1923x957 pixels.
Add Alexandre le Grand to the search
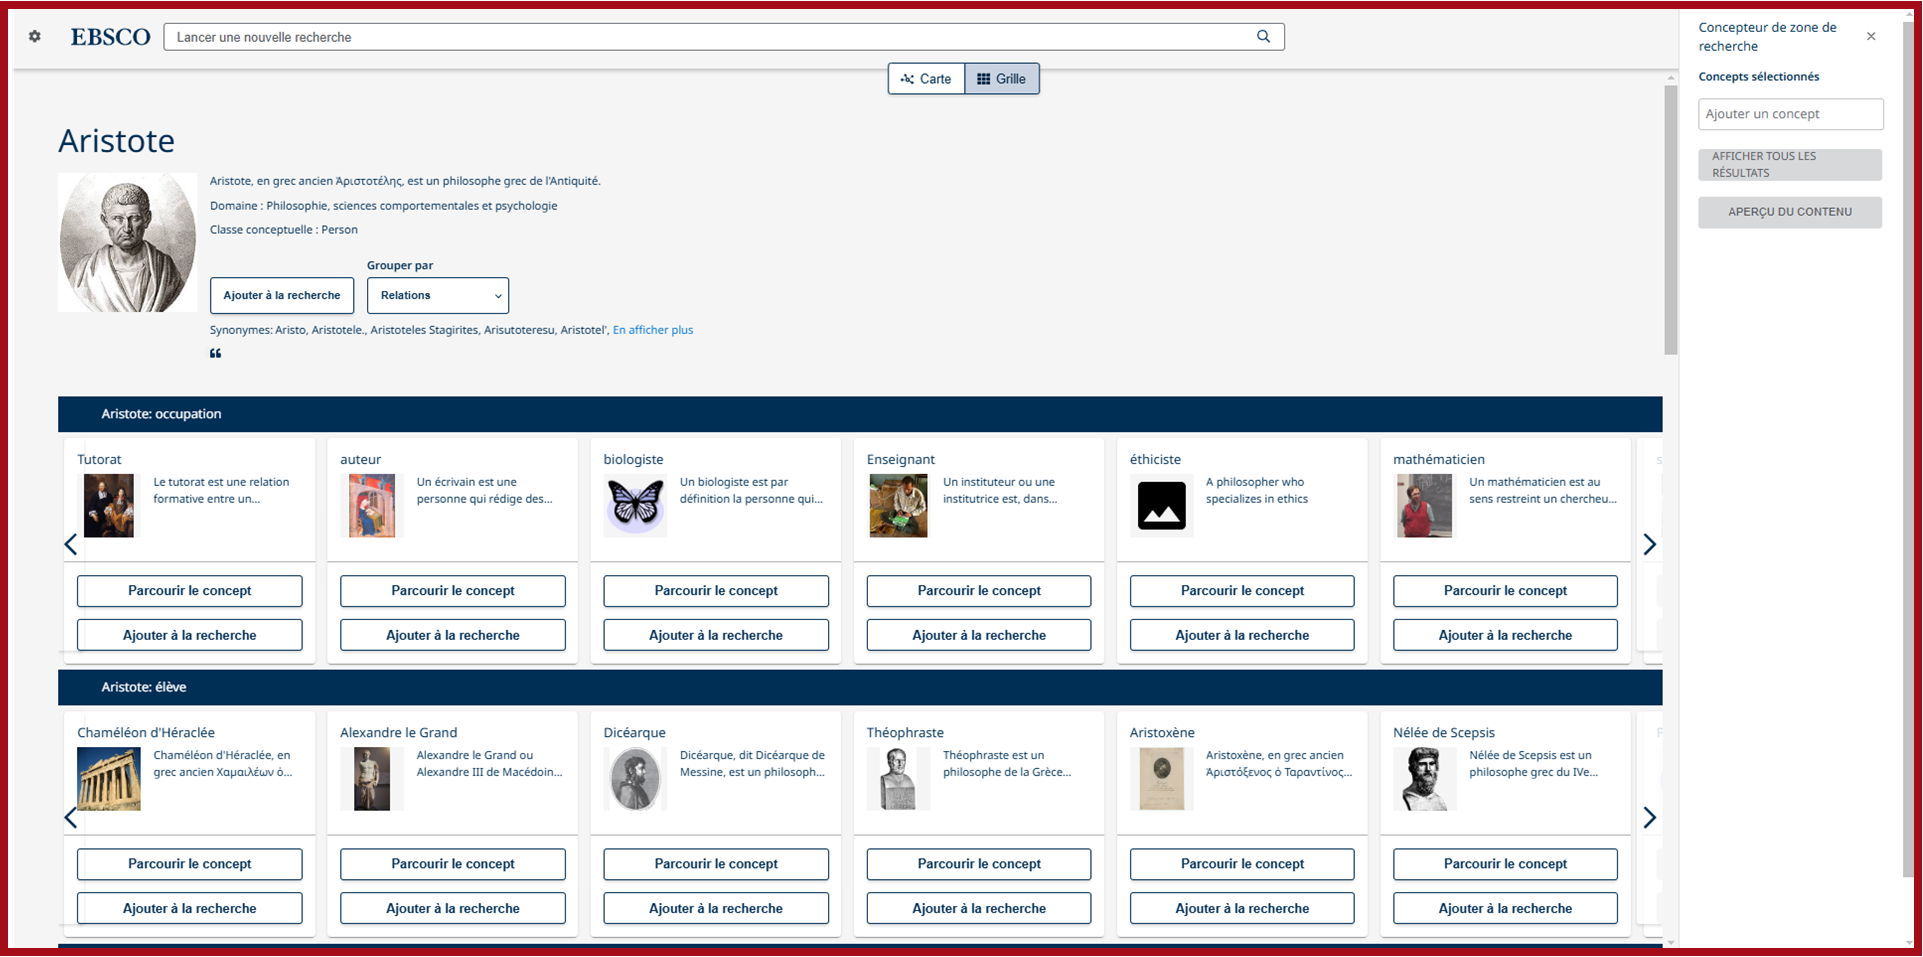(452, 908)
